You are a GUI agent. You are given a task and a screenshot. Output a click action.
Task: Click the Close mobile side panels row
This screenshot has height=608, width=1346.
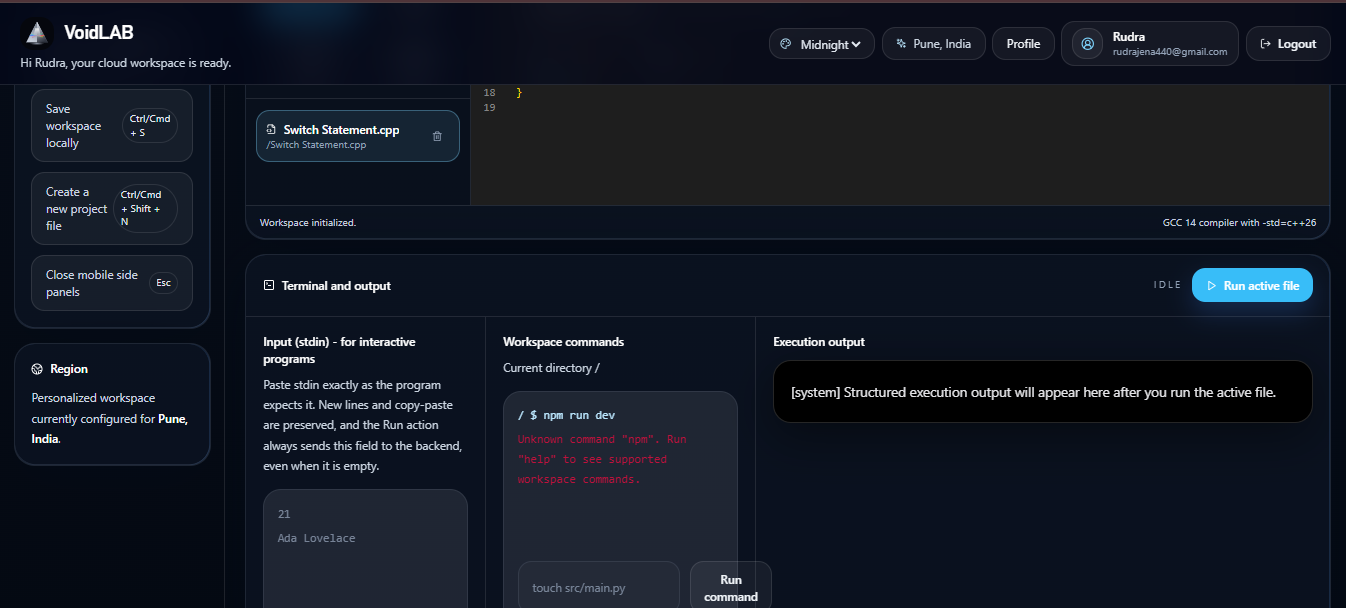click(112, 283)
